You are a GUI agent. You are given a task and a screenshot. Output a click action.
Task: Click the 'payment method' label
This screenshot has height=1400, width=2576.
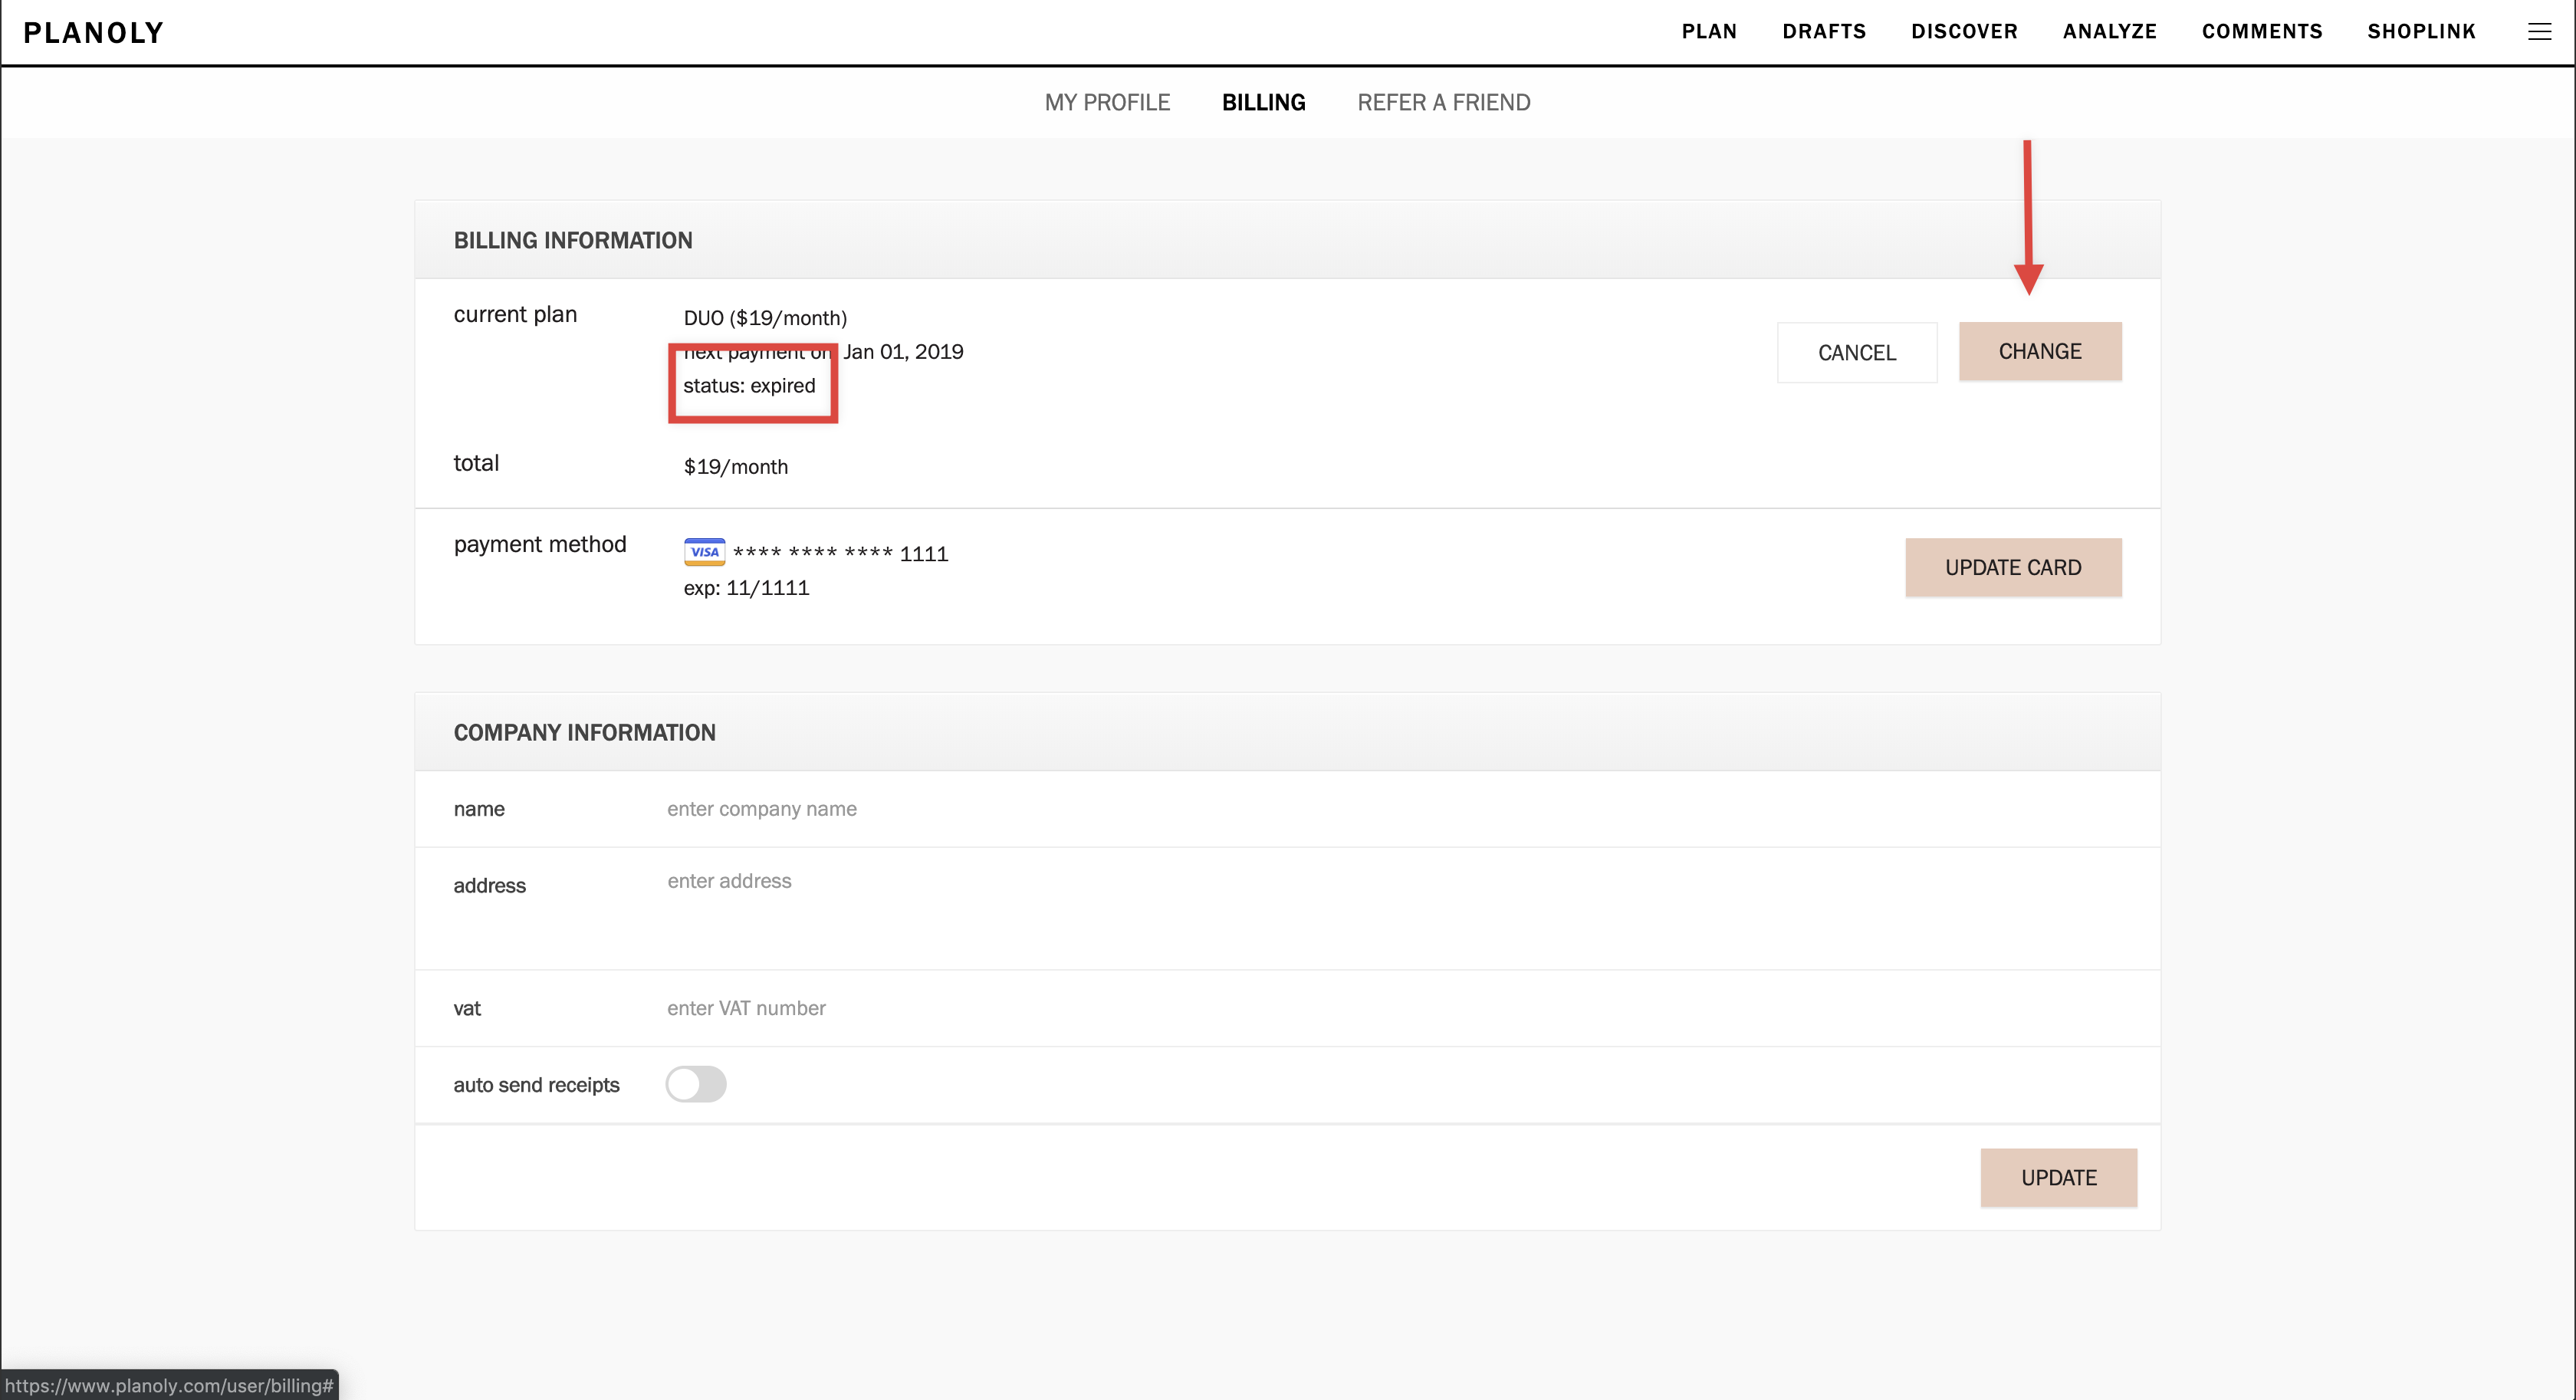[540, 544]
